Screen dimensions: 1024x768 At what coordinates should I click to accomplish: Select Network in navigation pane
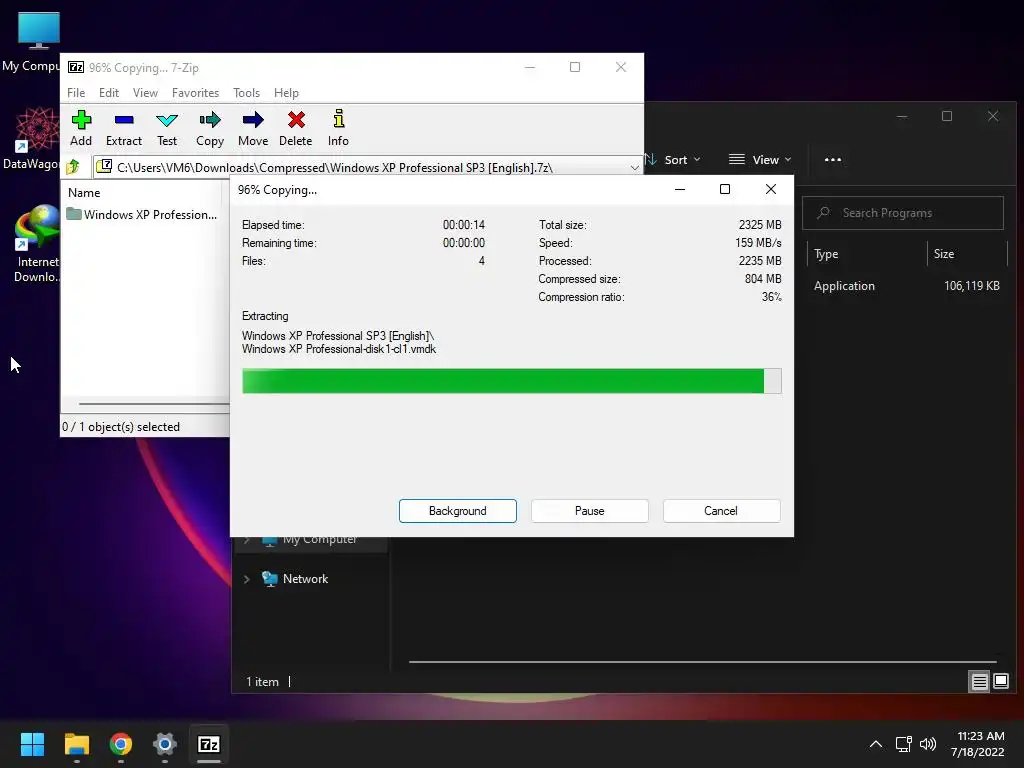tap(305, 579)
